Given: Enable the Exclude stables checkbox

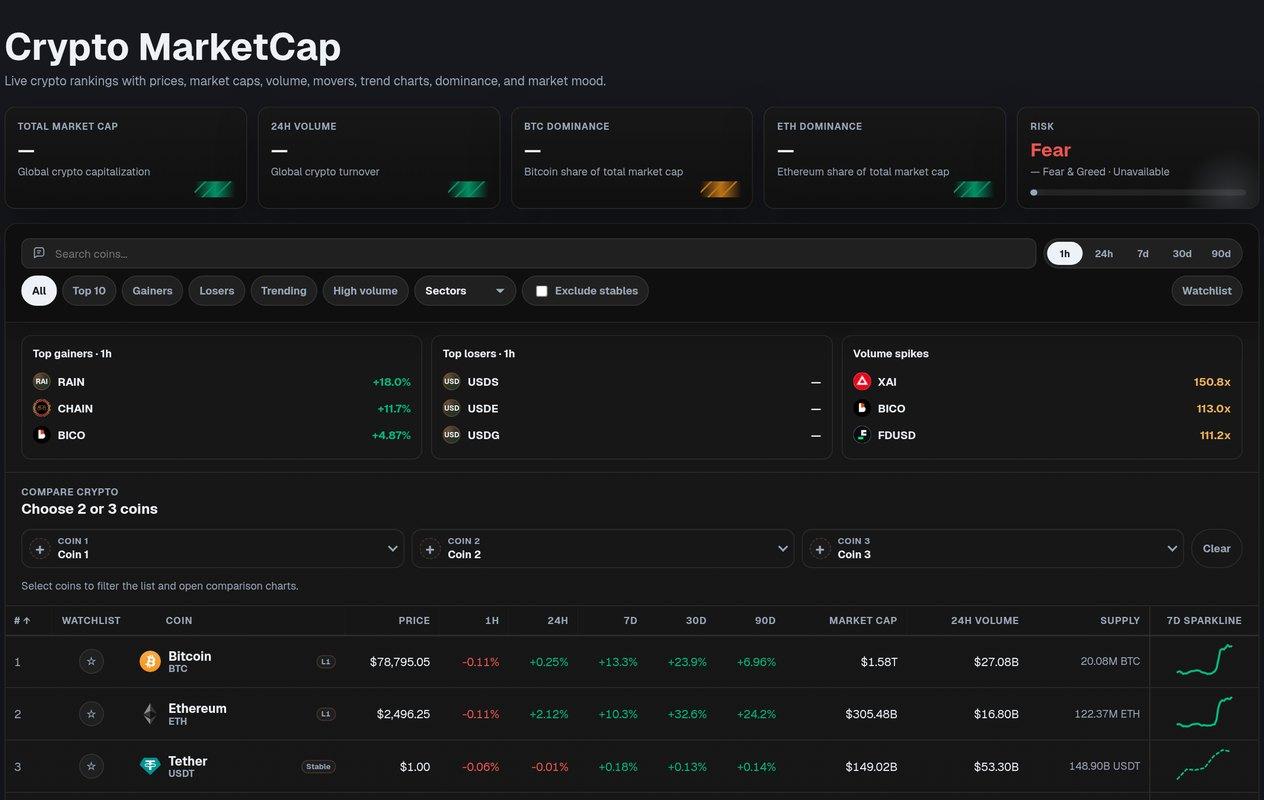Looking at the screenshot, I should click(542, 291).
